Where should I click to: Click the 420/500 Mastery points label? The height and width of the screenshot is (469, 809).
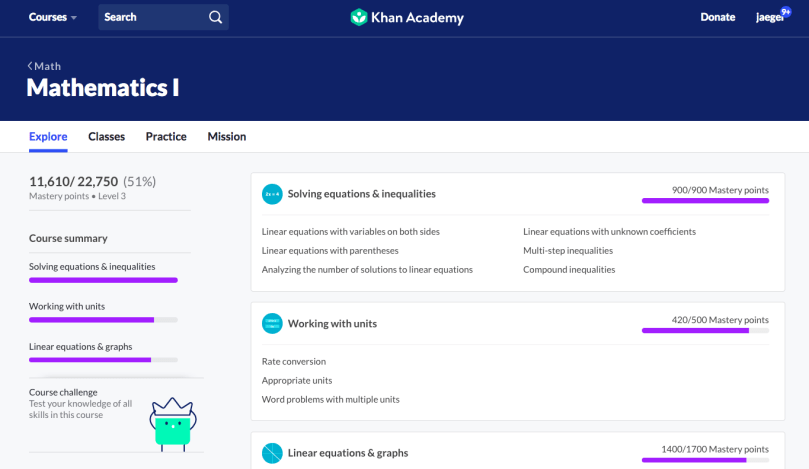point(720,320)
